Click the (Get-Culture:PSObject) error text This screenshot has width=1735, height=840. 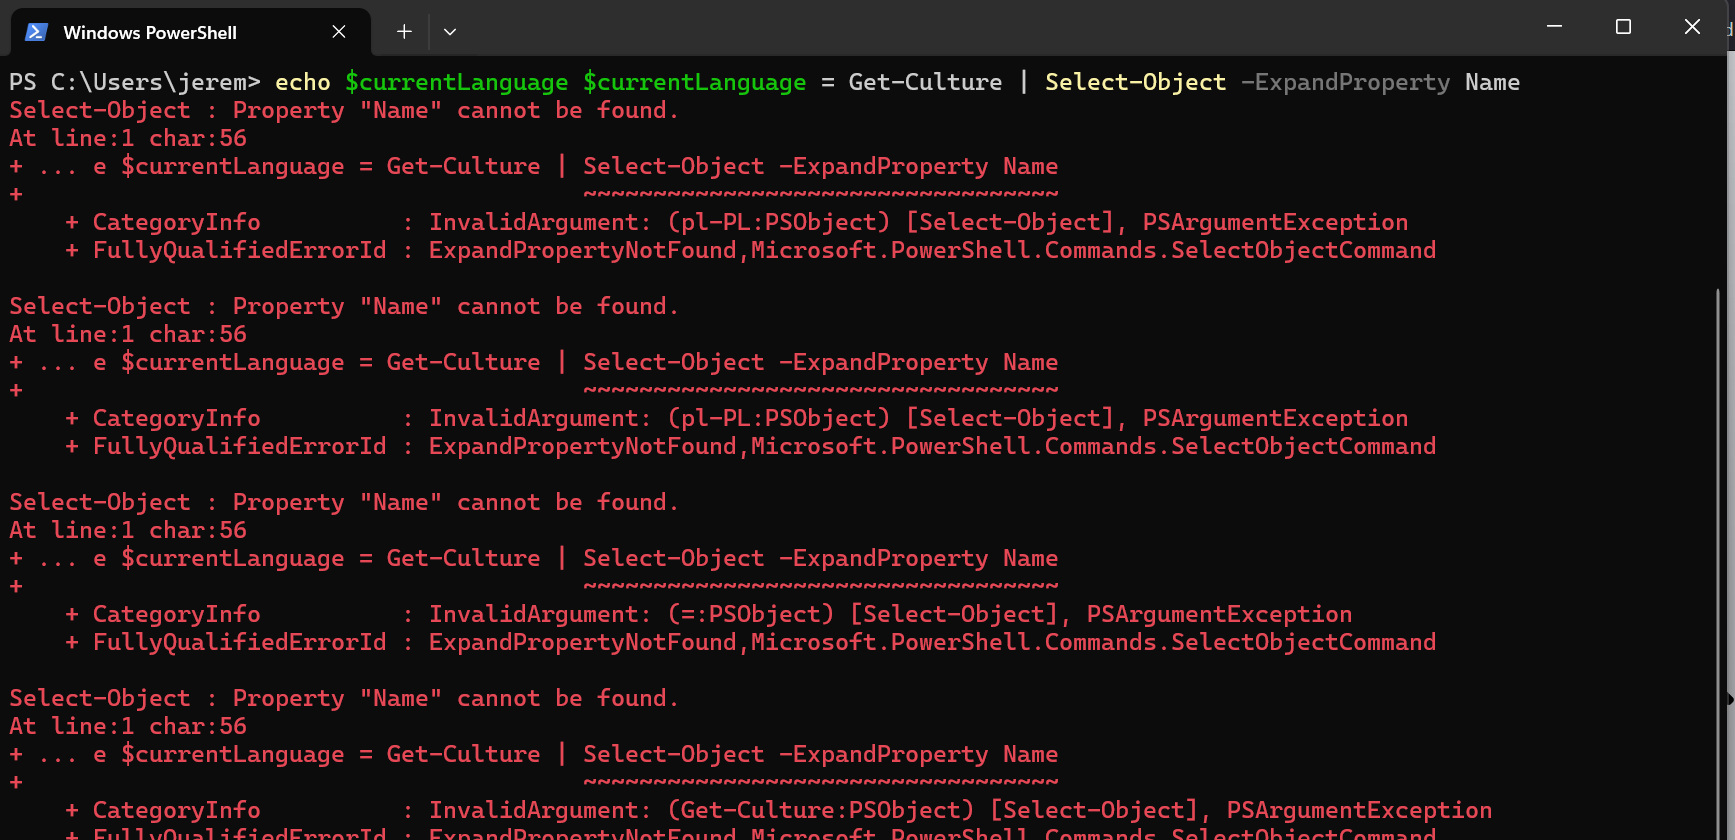tap(820, 810)
